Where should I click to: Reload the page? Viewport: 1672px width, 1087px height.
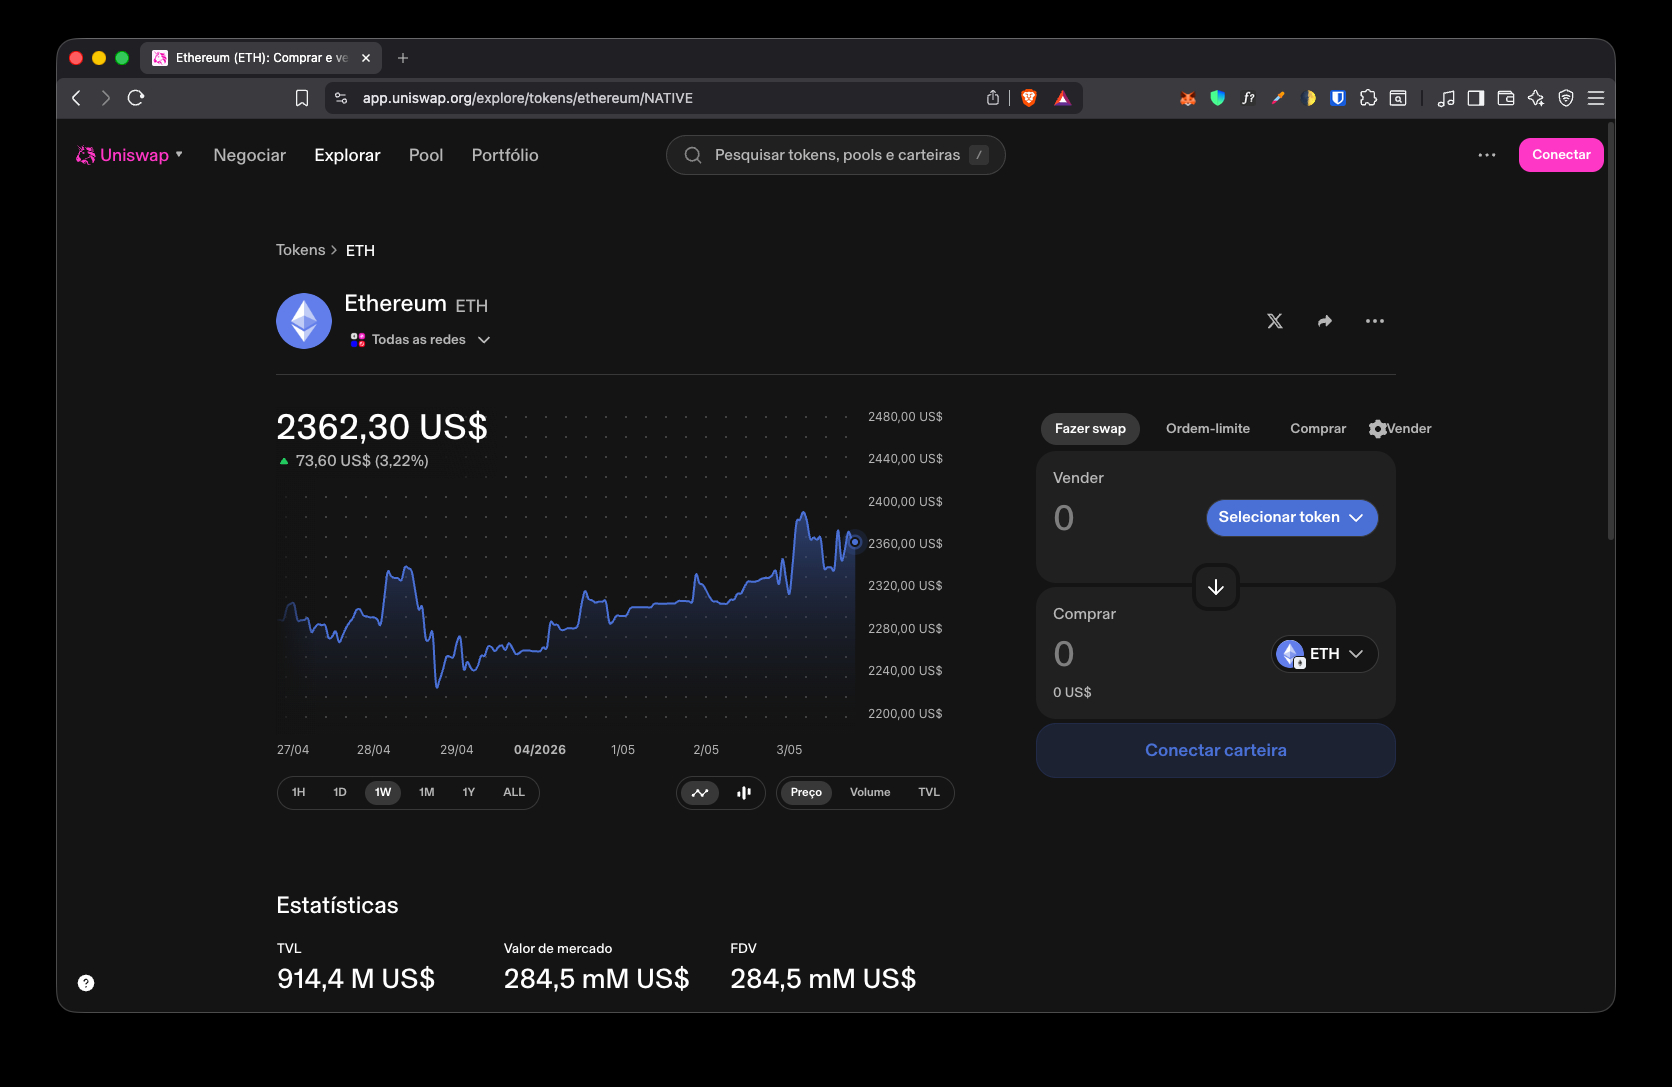[137, 98]
